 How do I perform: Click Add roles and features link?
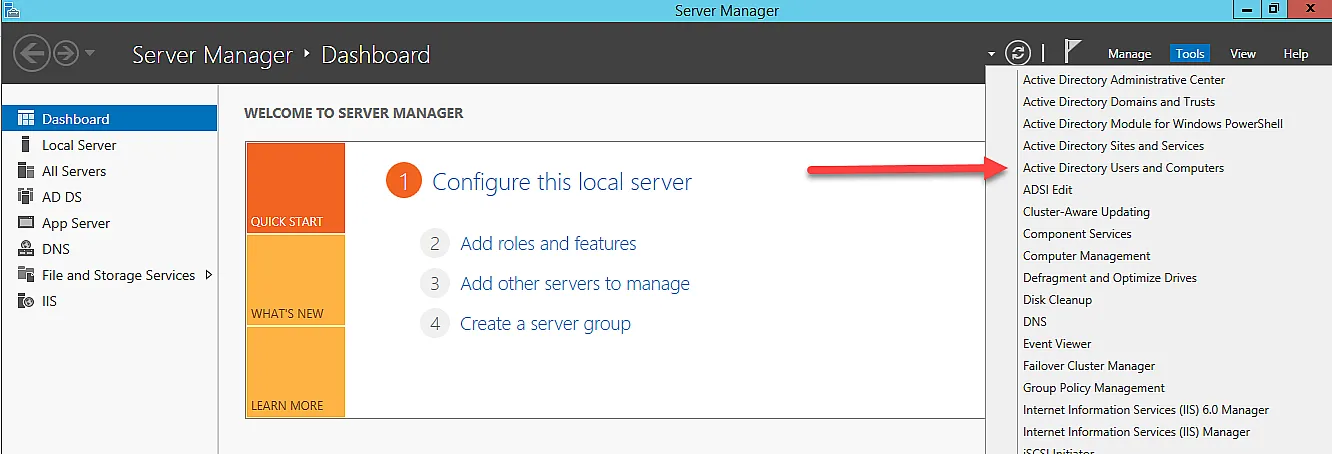pos(548,243)
